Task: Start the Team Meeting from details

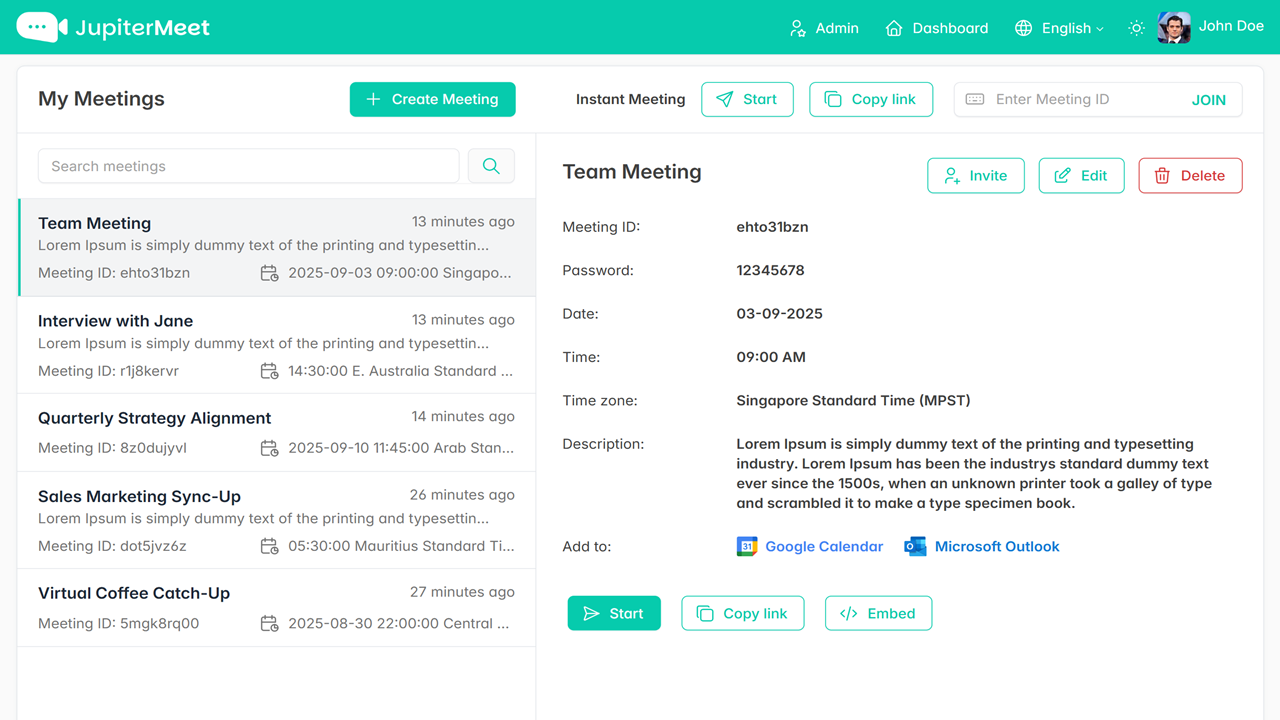Action: [614, 614]
